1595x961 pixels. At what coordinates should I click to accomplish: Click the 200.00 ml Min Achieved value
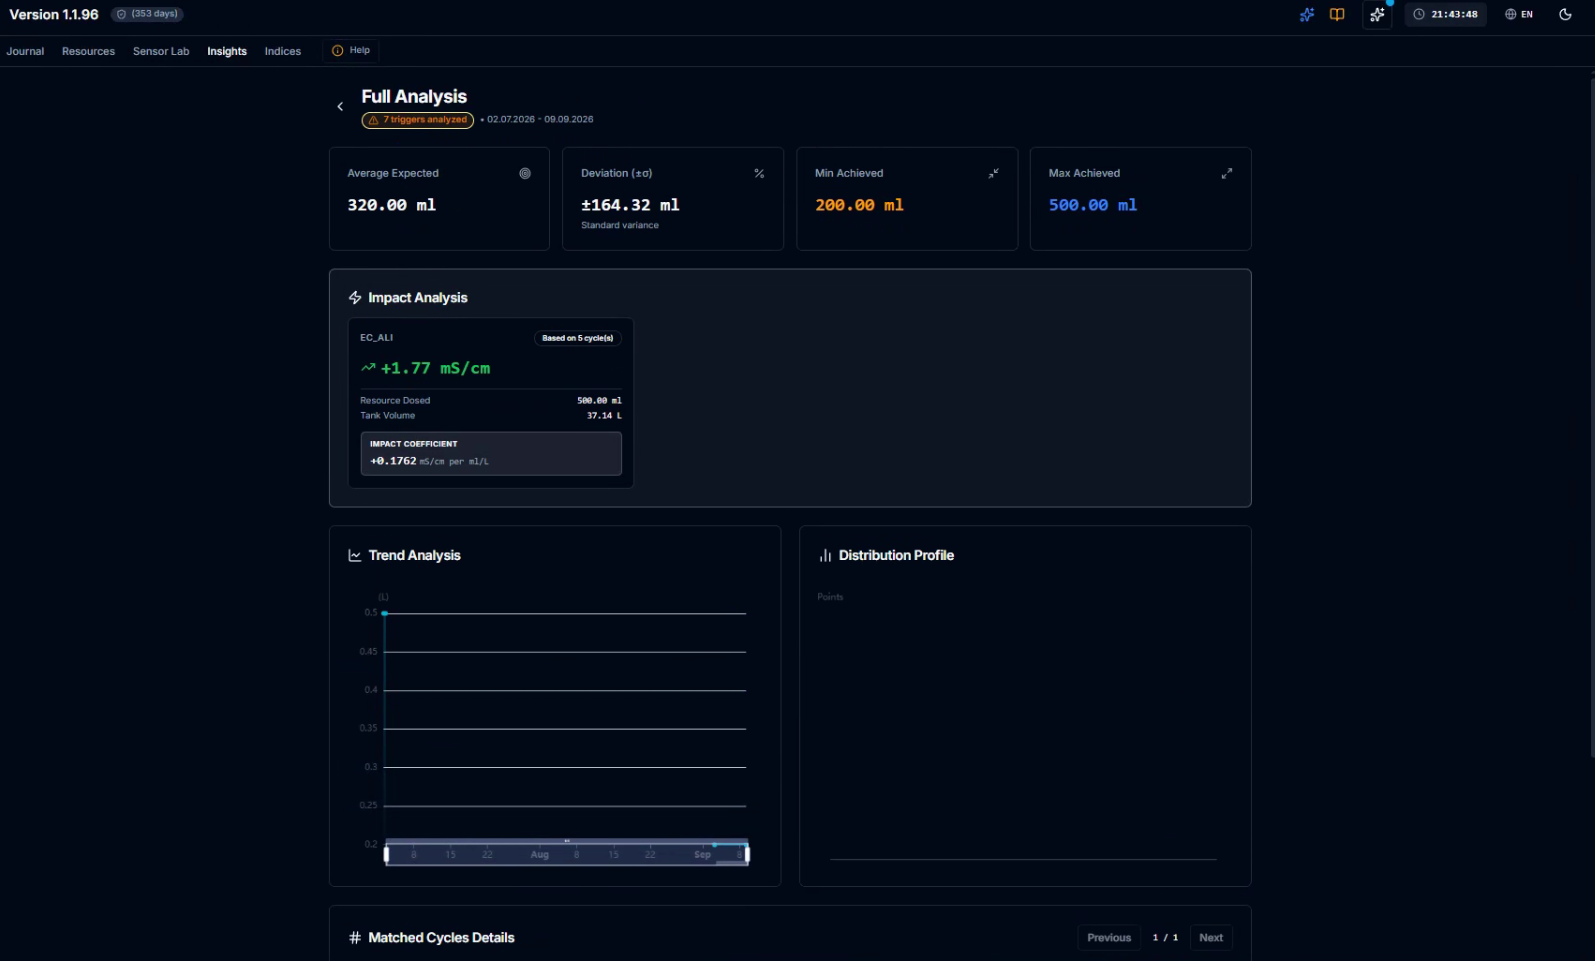[x=859, y=205]
